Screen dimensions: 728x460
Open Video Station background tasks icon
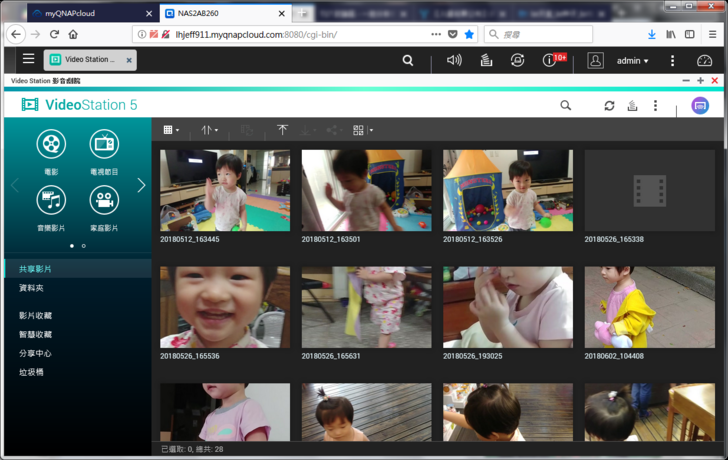[632, 106]
